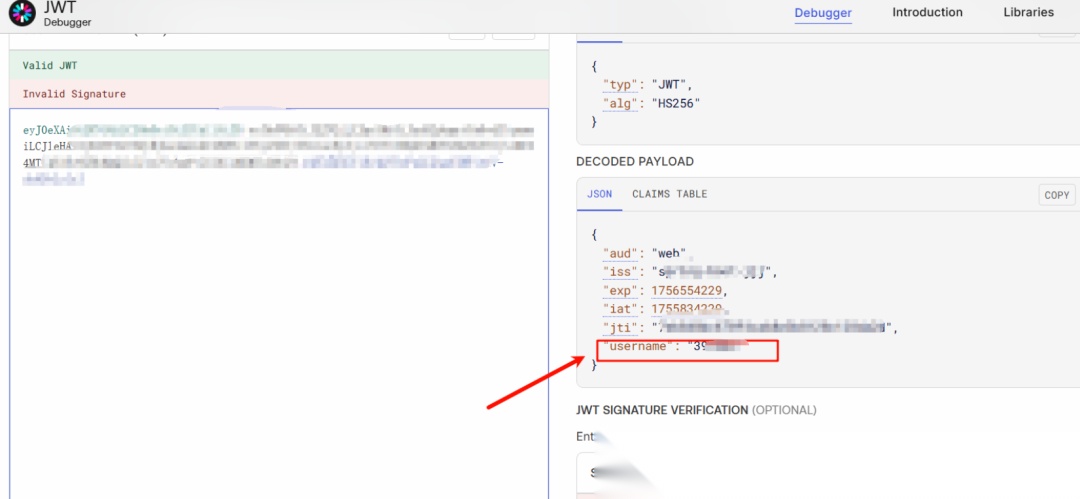This screenshot has height=499, width=1080.
Task: Select the JSON tab in decoded payload
Action: [599, 194]
